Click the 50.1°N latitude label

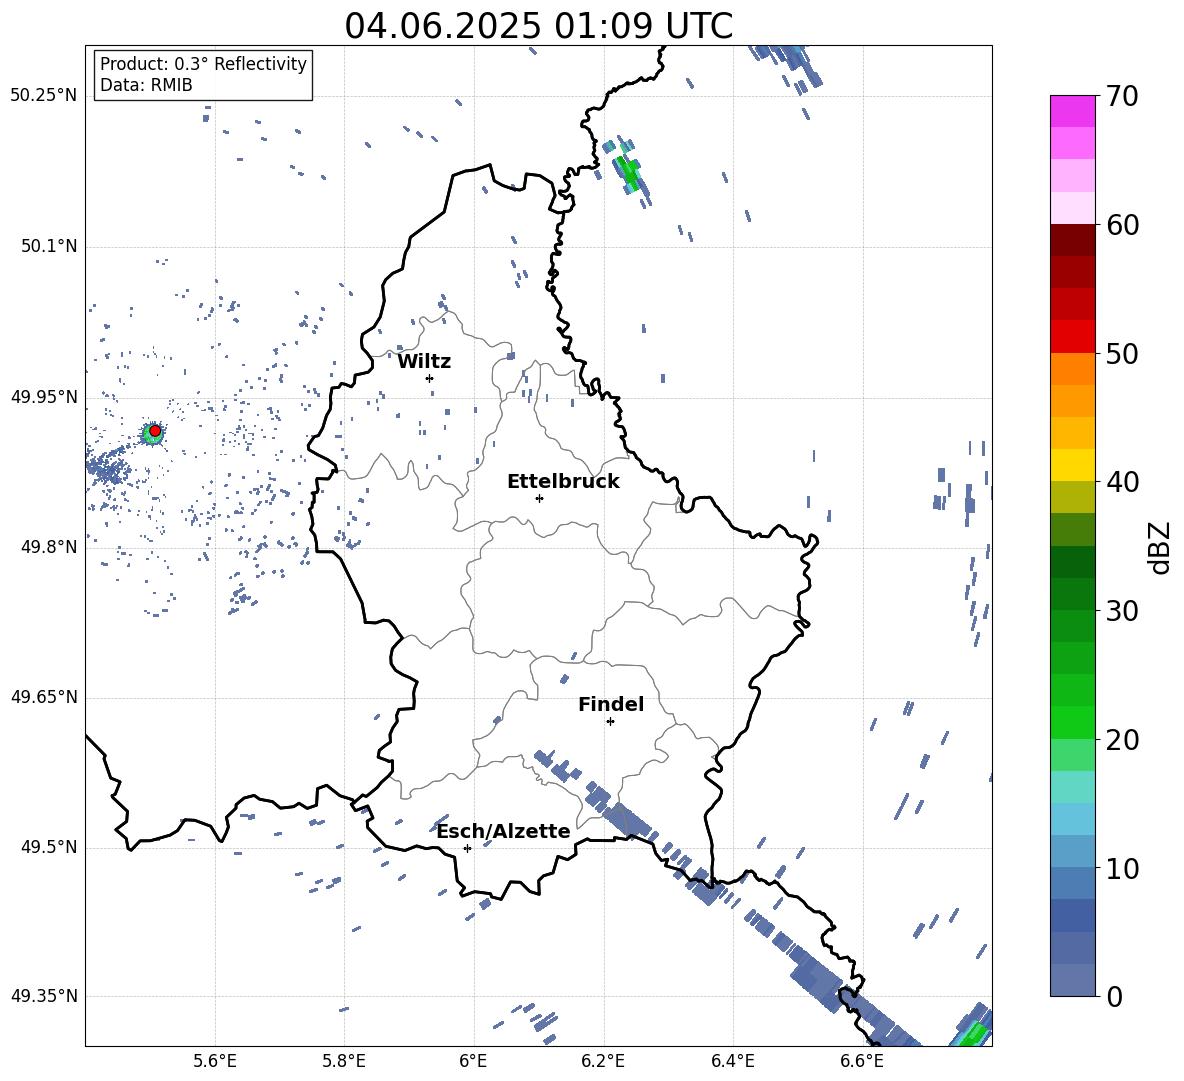(49, 246)
